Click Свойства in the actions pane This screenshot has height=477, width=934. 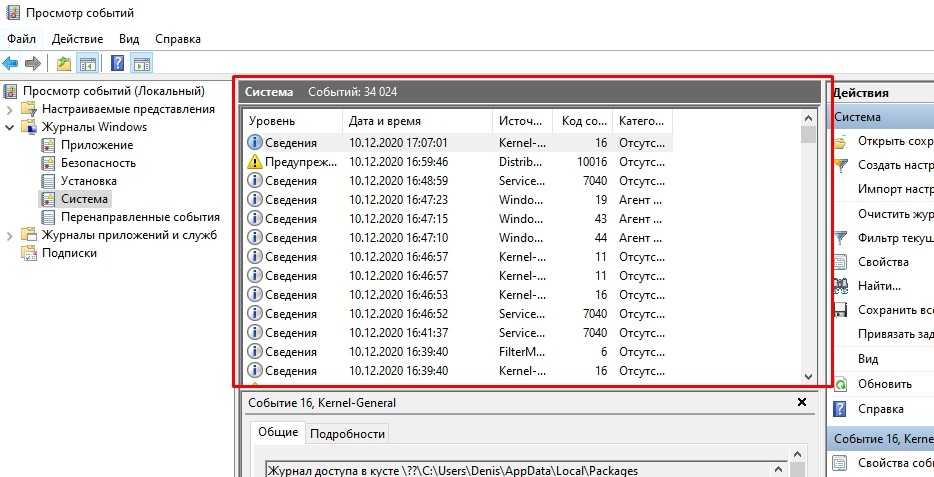click(883, 262)
